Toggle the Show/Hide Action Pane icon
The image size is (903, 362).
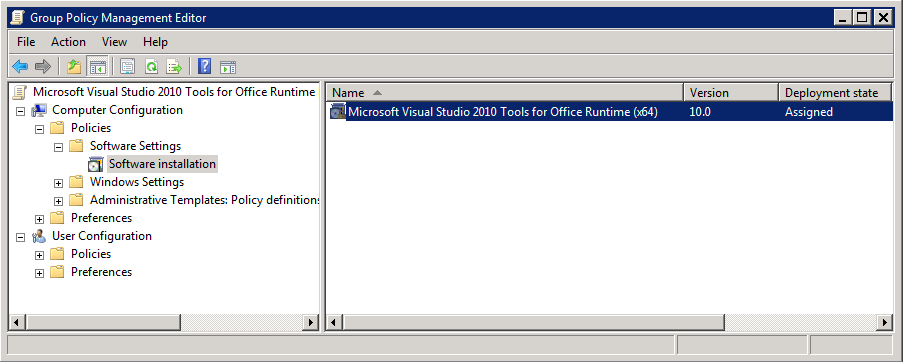tap(228, 67)
